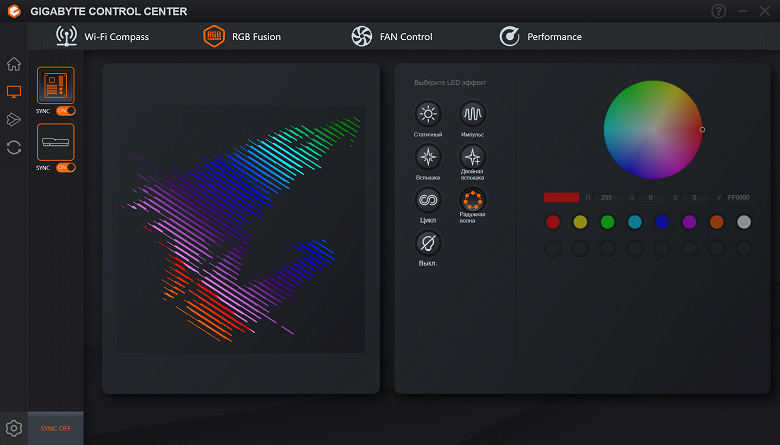
Task: Click the hex color field FF0000
Action: click(739, 197)
